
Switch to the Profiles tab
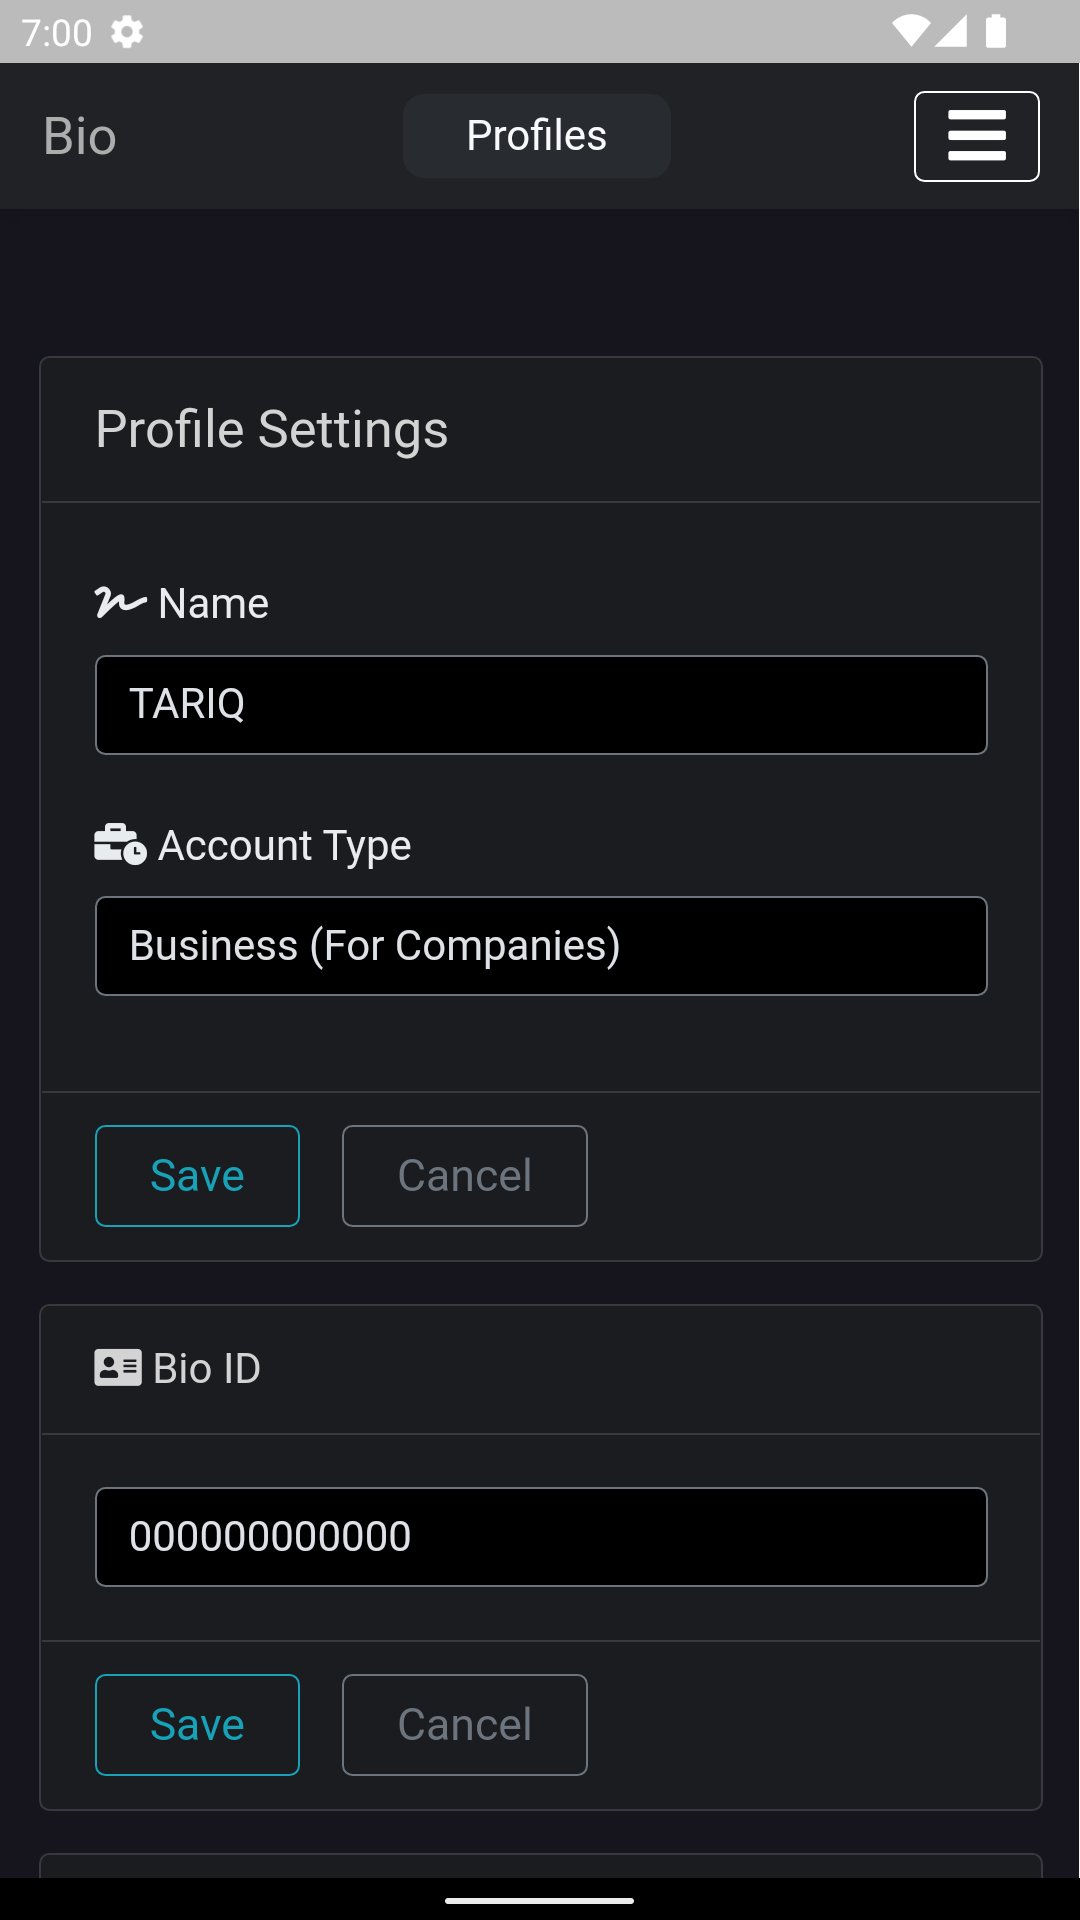[x=537, y=136]
